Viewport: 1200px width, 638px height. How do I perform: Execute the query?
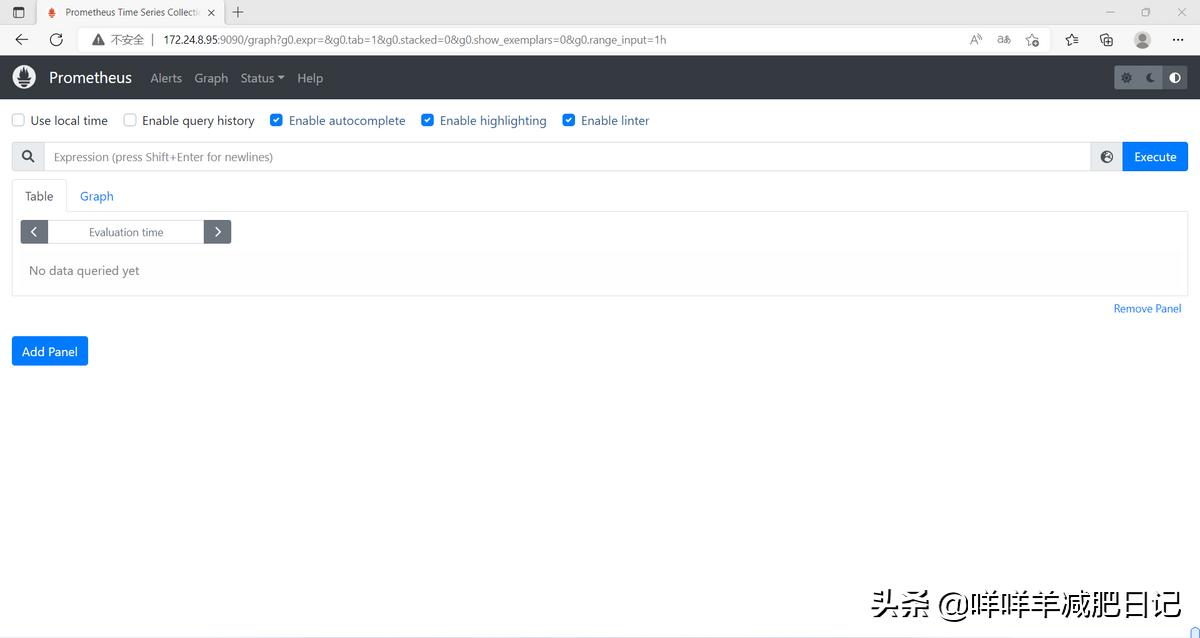1155,157
